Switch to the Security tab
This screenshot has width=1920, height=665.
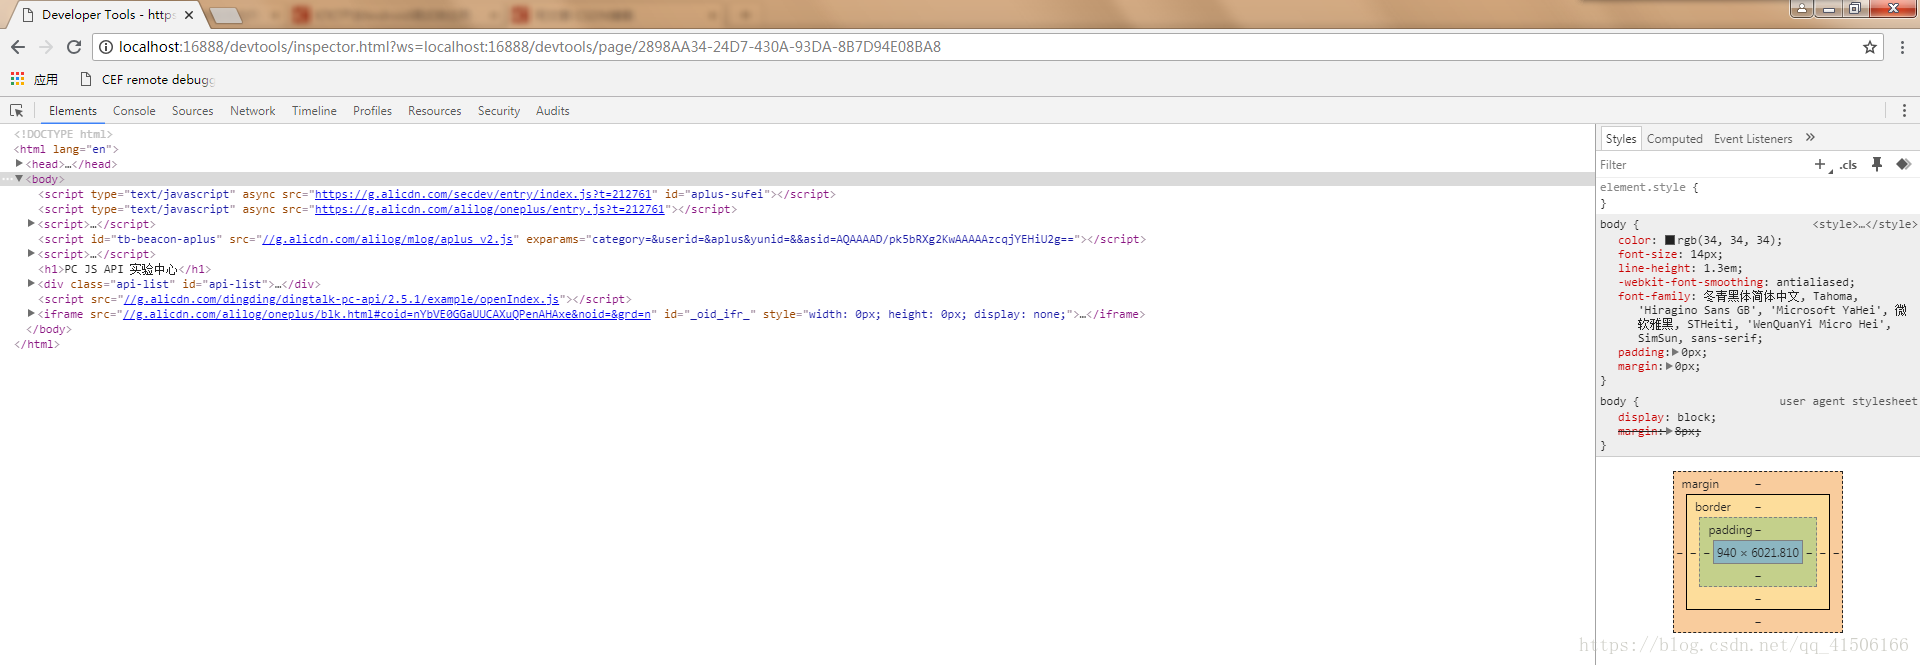point(499,111)
